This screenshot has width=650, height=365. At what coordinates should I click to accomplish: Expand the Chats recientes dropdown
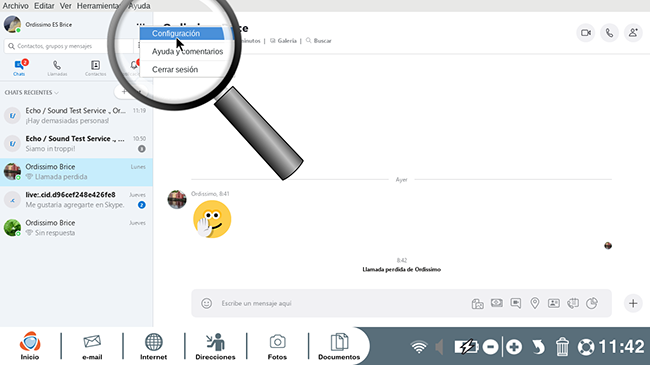click(x=32, y=92)
